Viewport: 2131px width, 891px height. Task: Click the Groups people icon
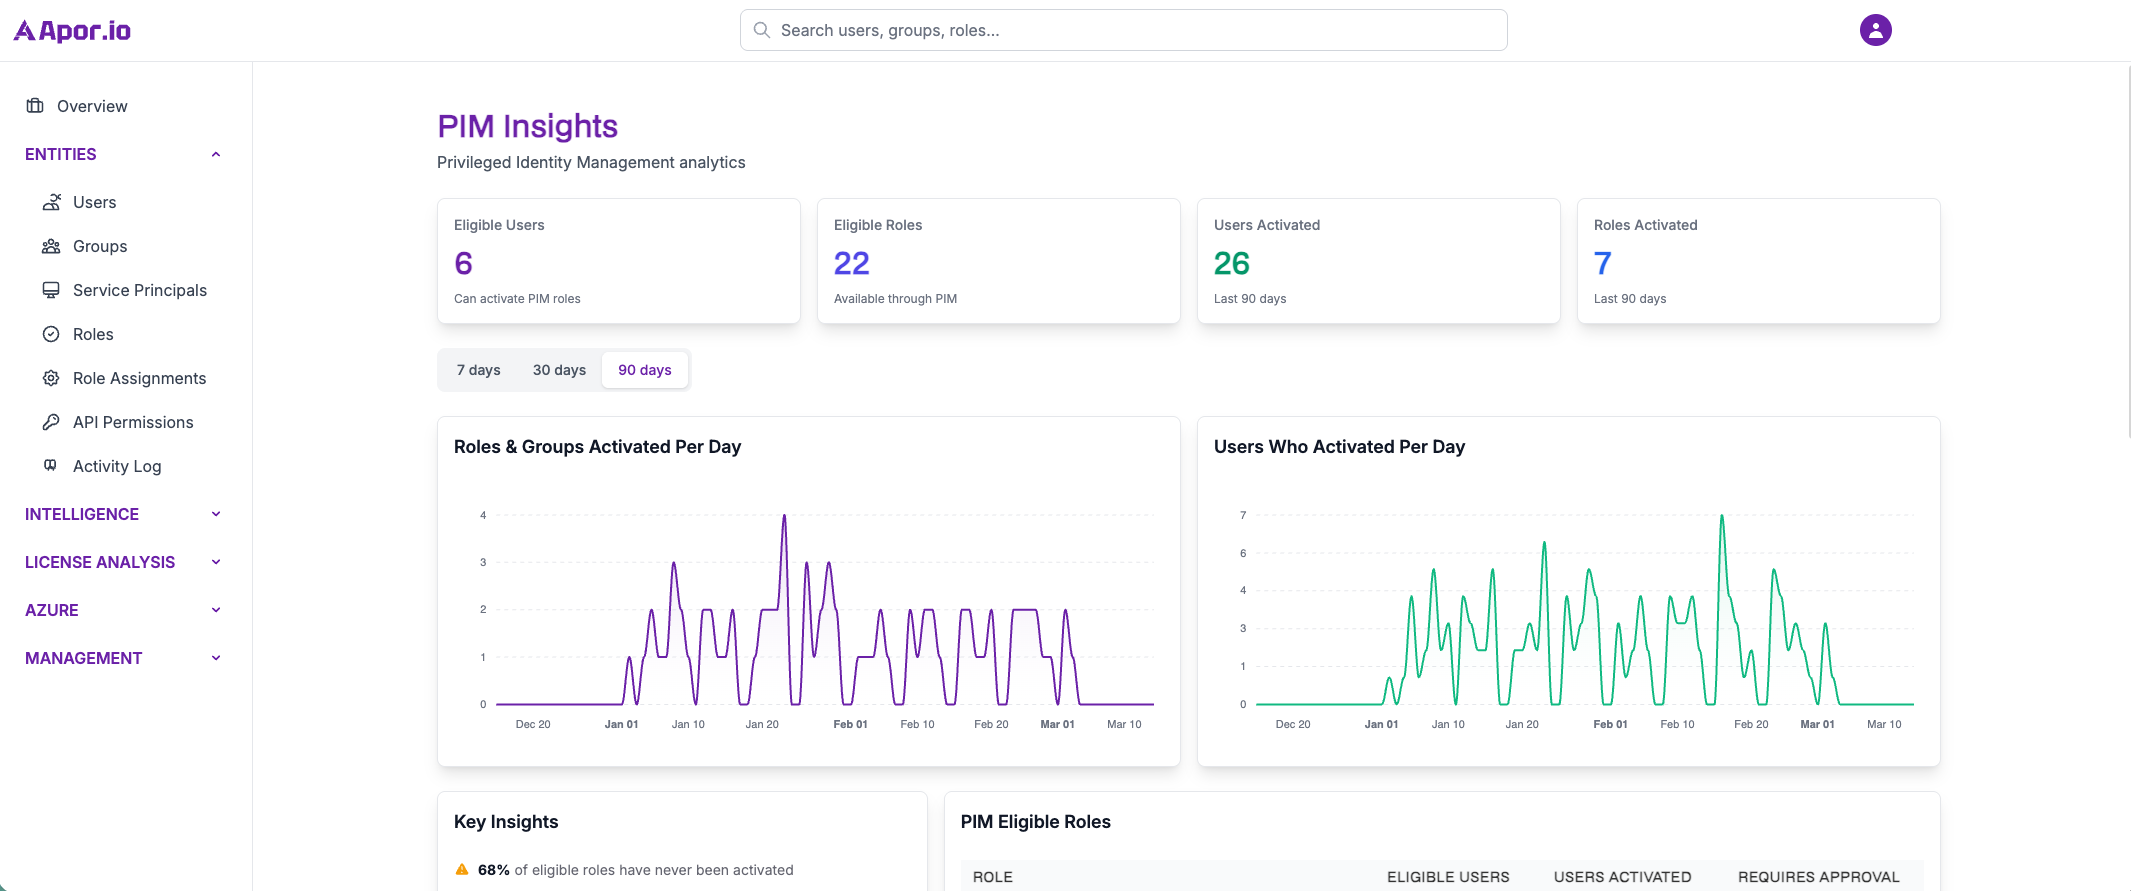[x=51, y=246]
